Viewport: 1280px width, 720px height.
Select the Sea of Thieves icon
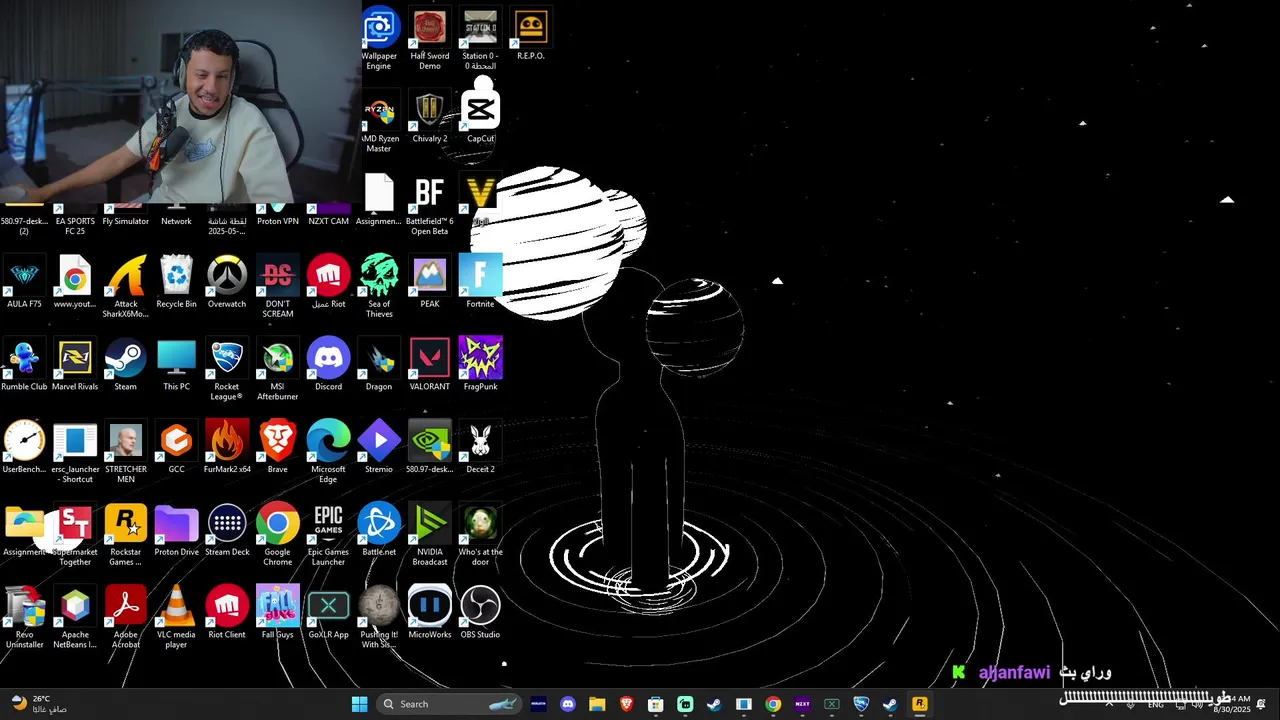379,287
